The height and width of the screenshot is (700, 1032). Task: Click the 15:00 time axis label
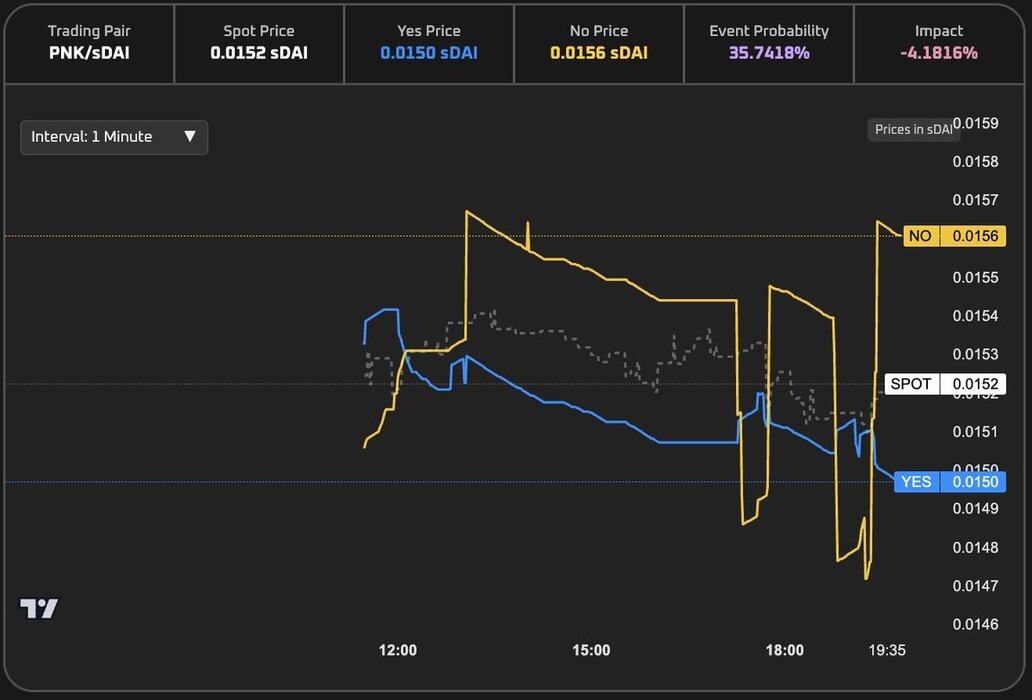[x=591, y=650]
